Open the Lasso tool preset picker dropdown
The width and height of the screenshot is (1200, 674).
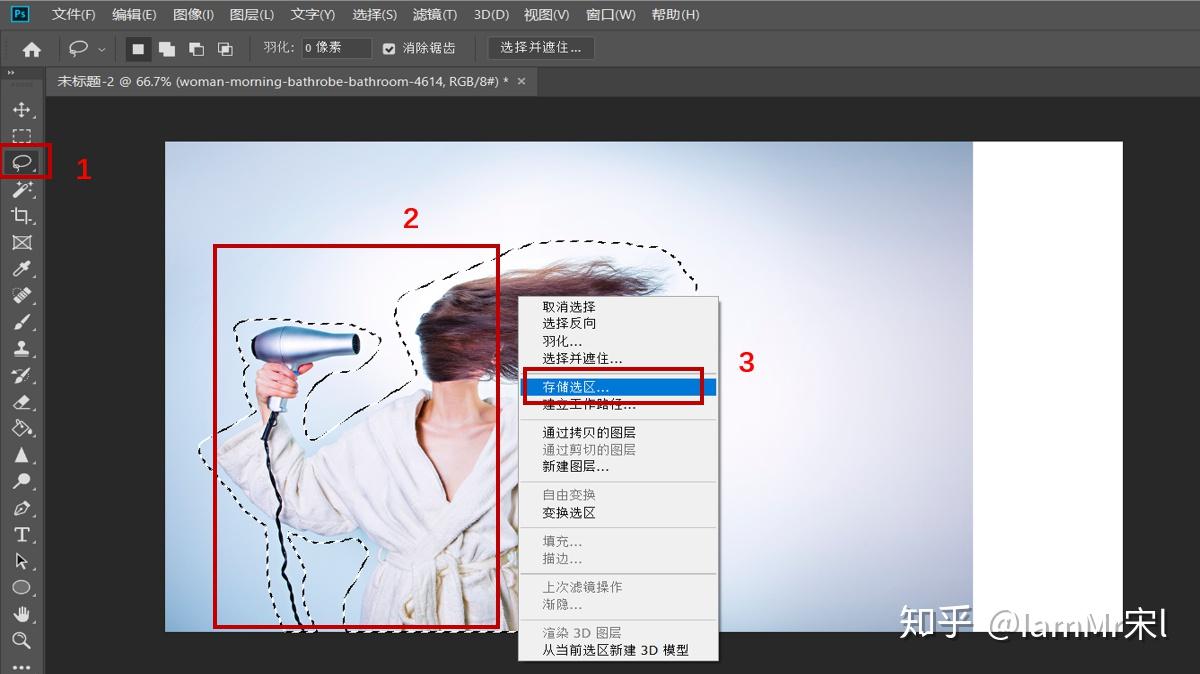coord(101,48)
